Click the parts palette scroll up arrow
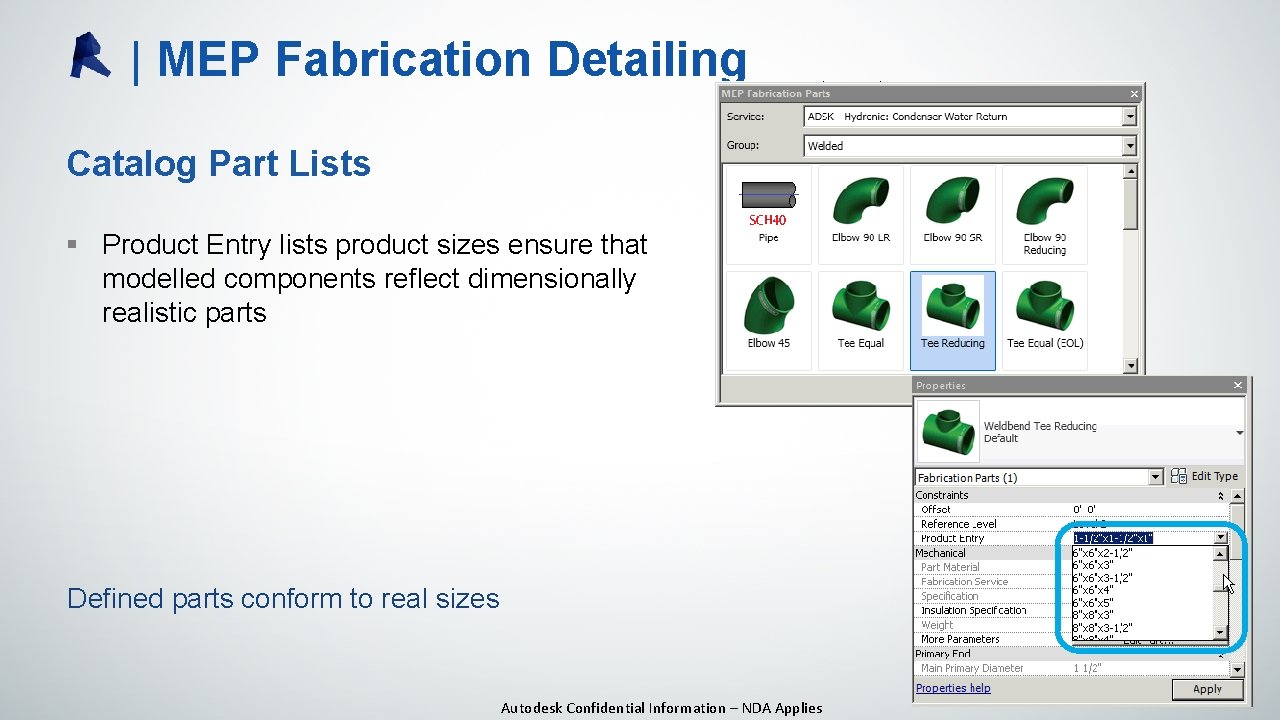The image size is (1280, 720). point(1130,172)
